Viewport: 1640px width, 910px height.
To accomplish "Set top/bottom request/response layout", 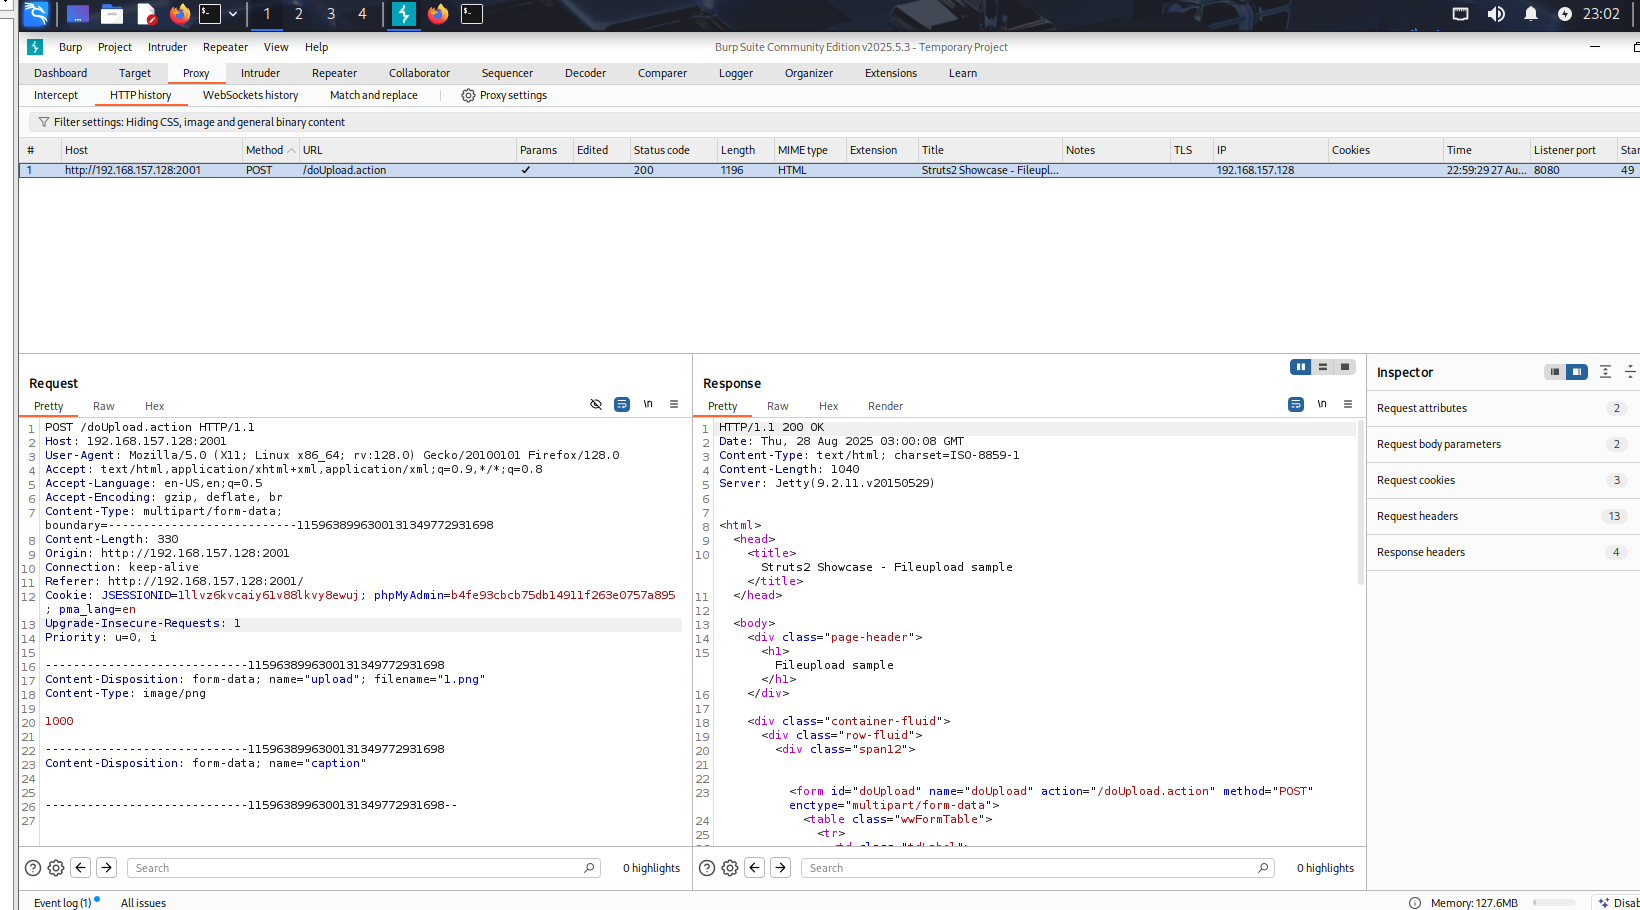I will pyautogui.click(x=1323, y=367).
